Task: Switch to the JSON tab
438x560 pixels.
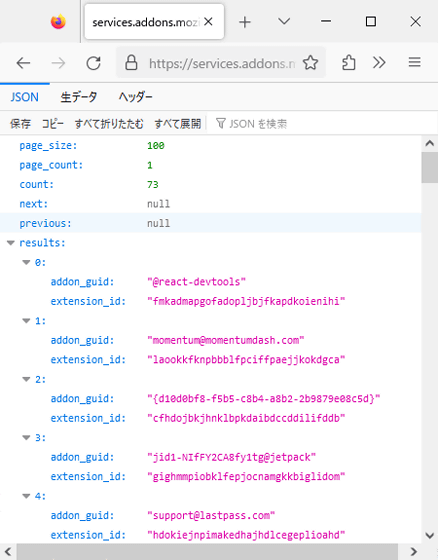Action: pos(24,97)
